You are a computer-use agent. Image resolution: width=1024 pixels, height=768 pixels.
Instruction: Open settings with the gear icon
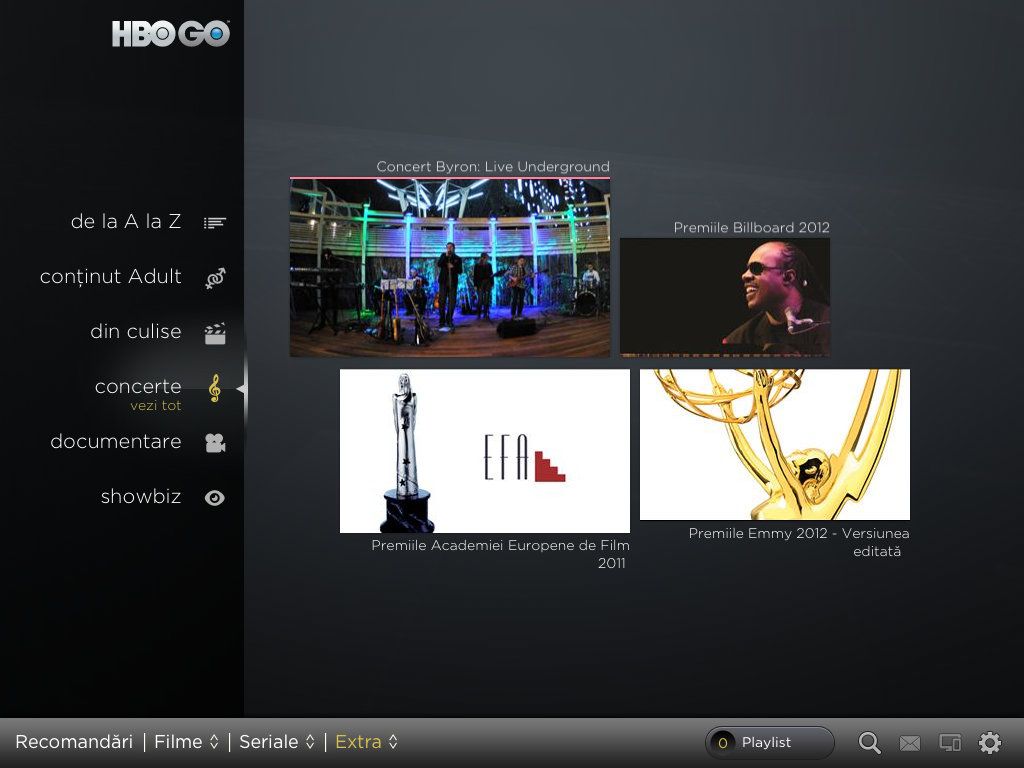coord(989,743)
